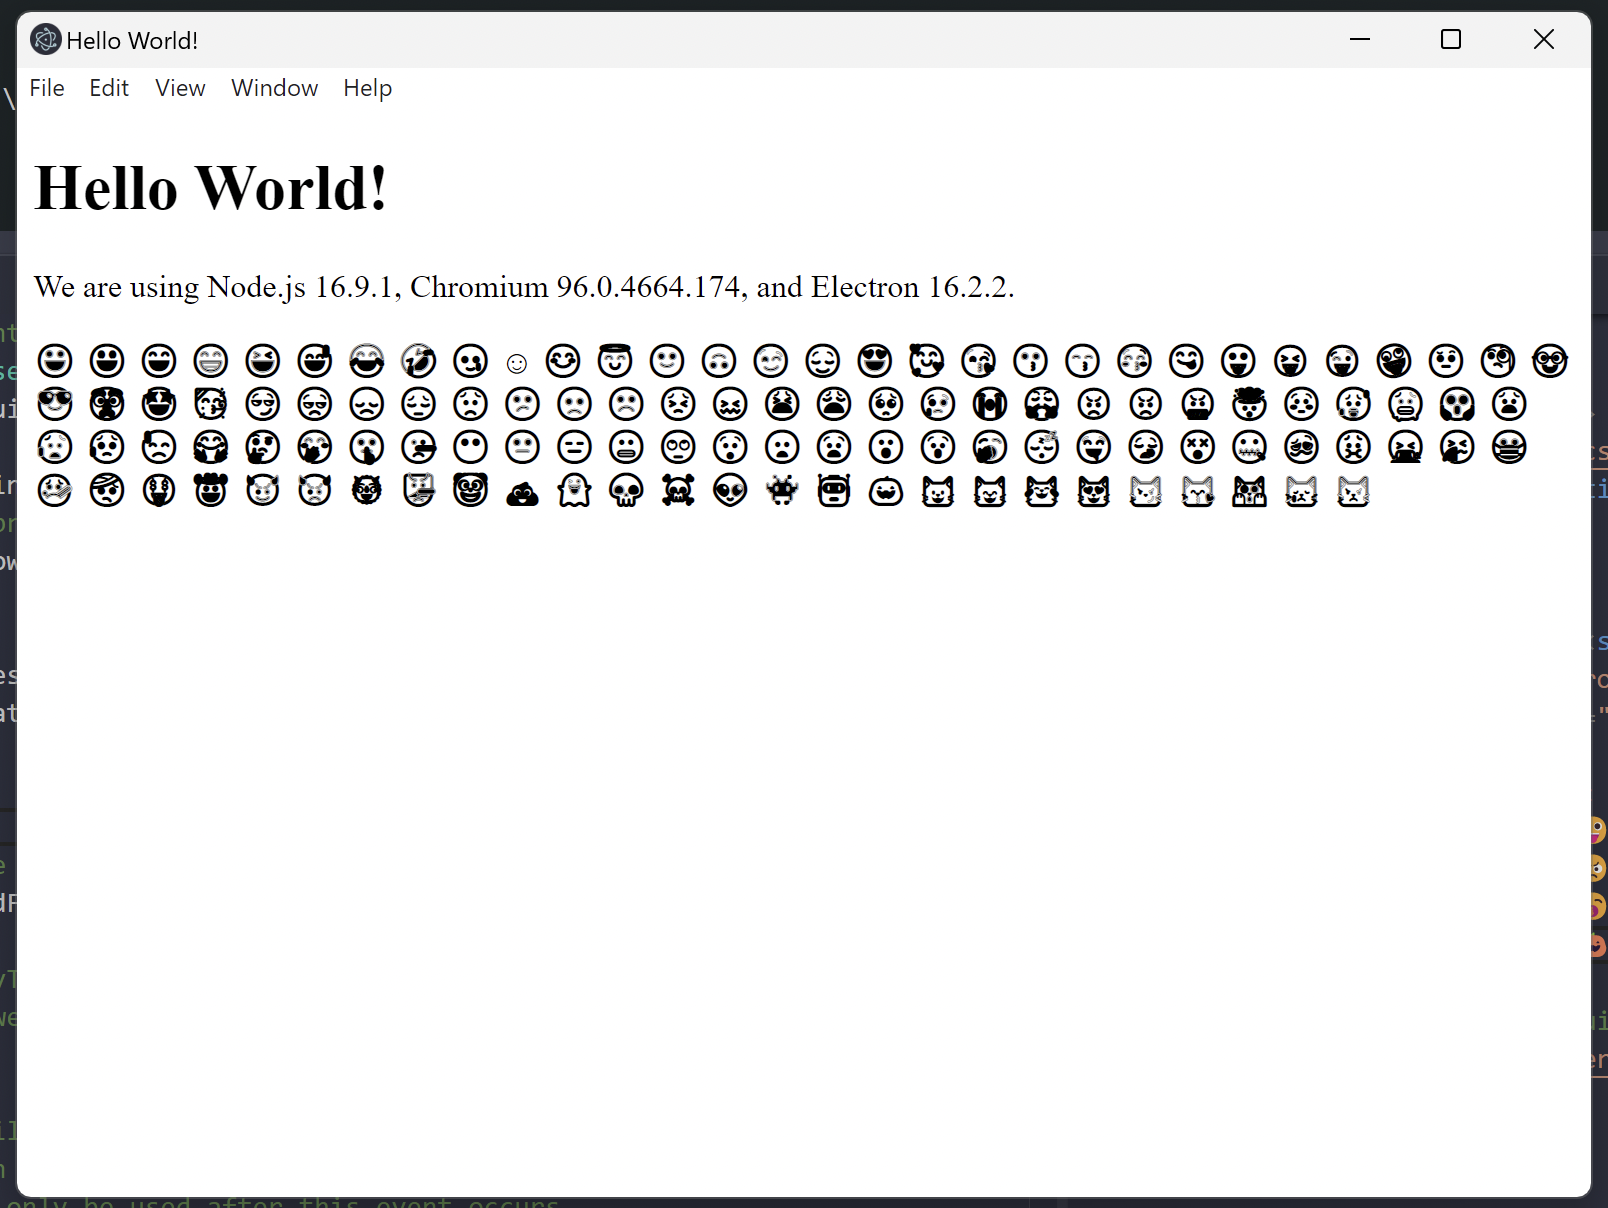Click the Electron app icon in title bar
The image size is (1608, 1208).
45,40
